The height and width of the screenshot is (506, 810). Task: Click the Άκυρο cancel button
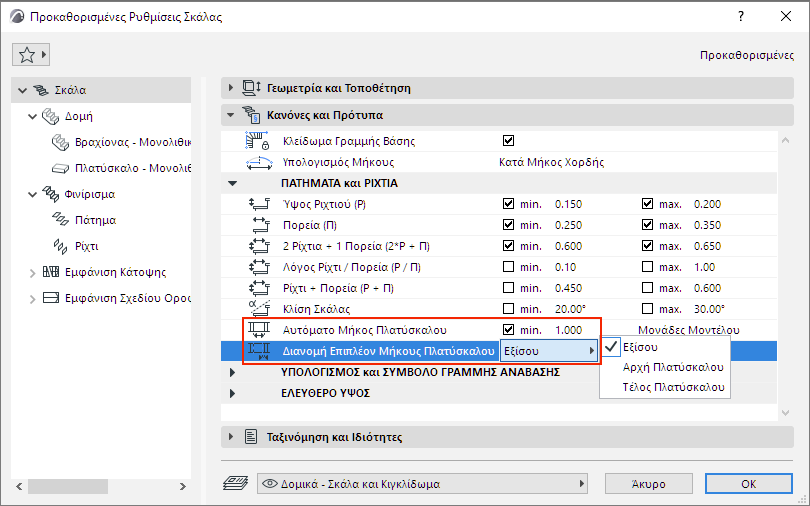(648, 484)
